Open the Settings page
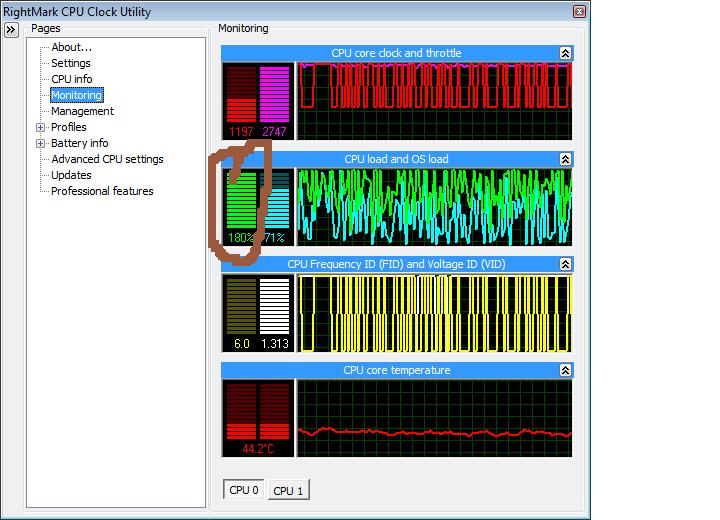 point(71,63)
